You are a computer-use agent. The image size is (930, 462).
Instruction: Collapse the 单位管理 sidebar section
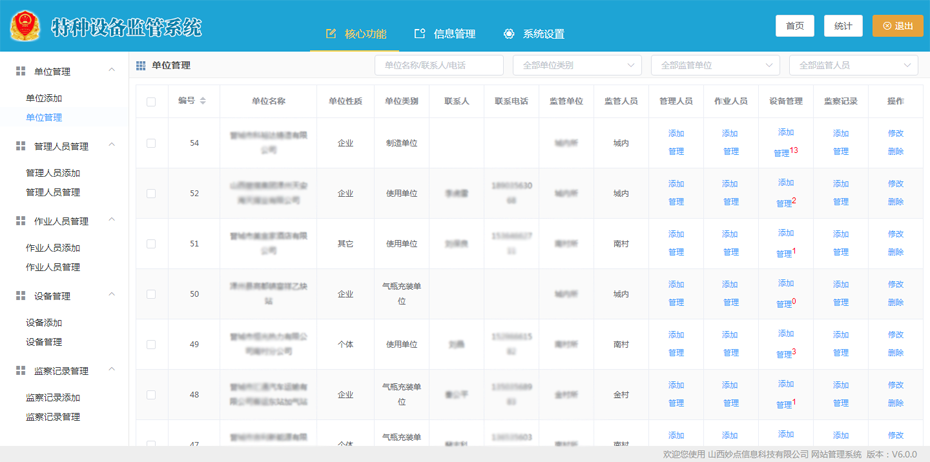click(x=112, y=71)
